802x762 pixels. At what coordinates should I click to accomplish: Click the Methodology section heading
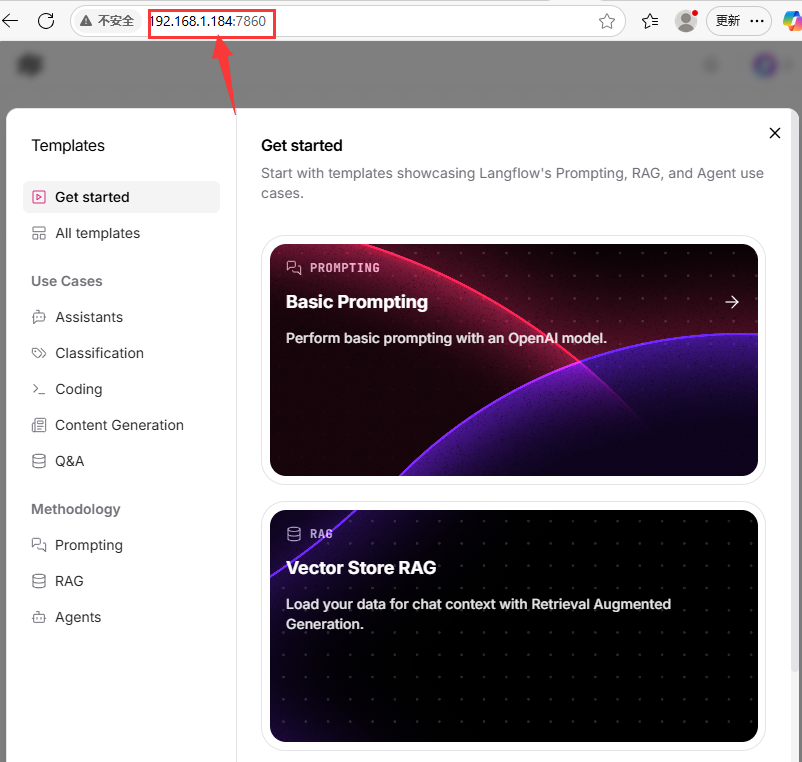pyautogui.click(x=76, y=509)
